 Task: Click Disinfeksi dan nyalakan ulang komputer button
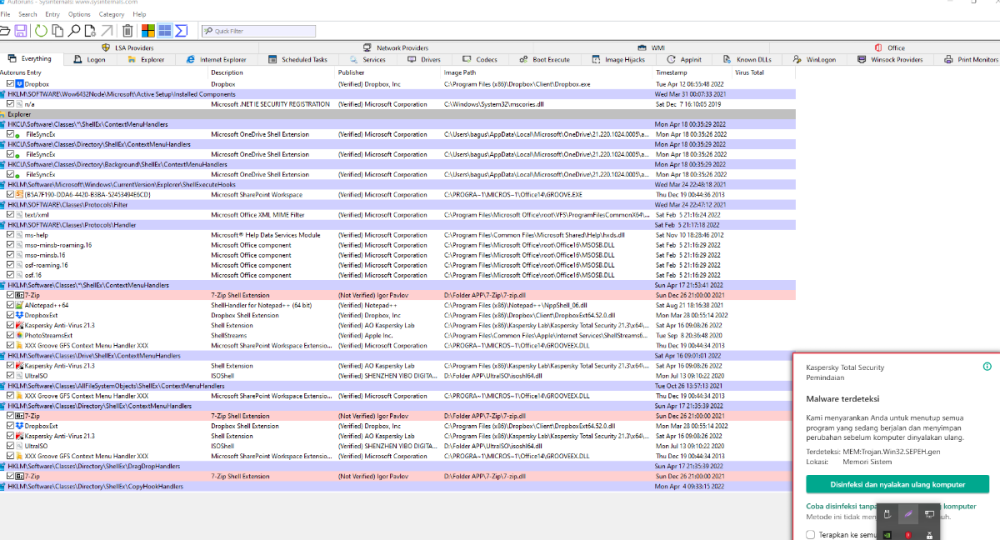897,485
